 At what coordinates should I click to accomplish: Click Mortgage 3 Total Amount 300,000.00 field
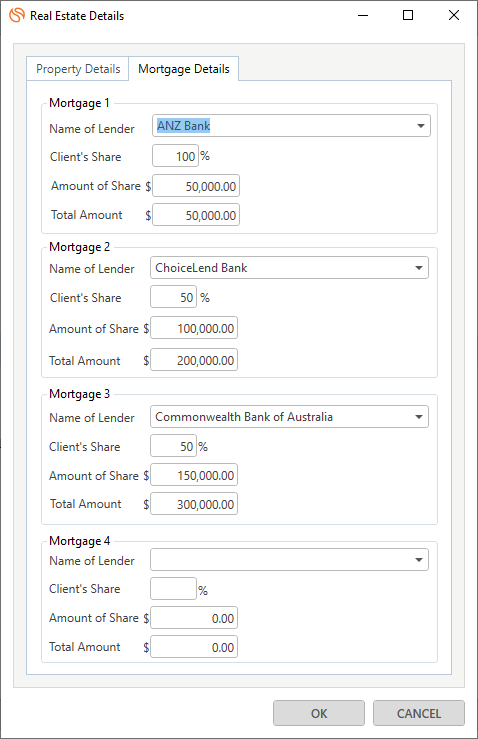194,504
